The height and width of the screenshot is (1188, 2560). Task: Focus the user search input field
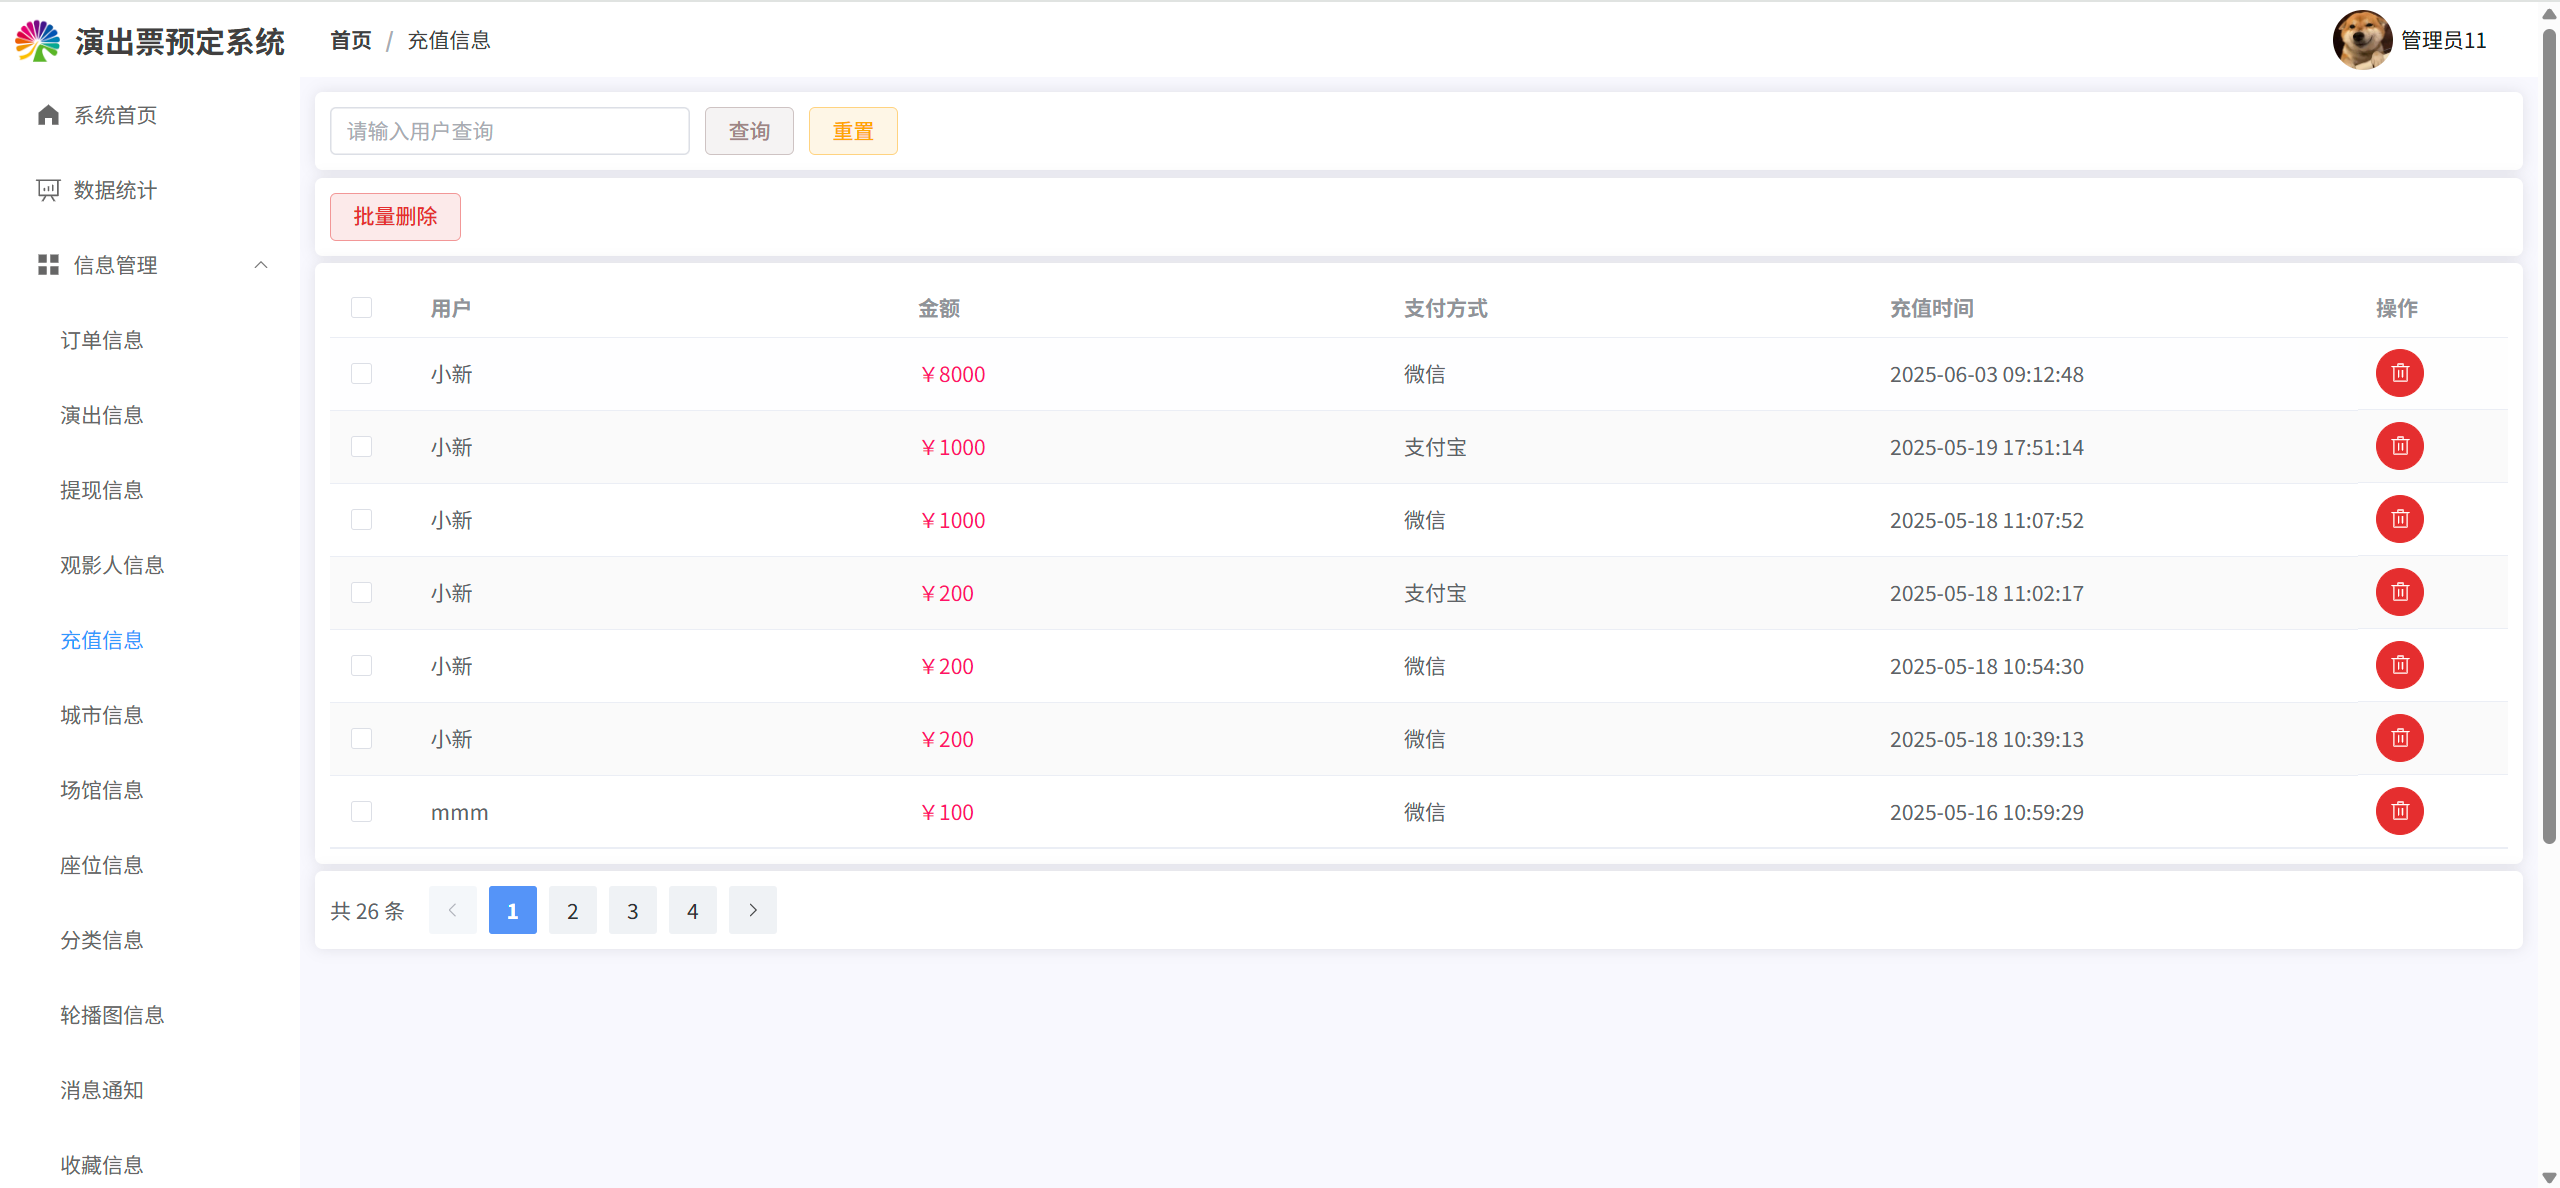coord(509,131)
